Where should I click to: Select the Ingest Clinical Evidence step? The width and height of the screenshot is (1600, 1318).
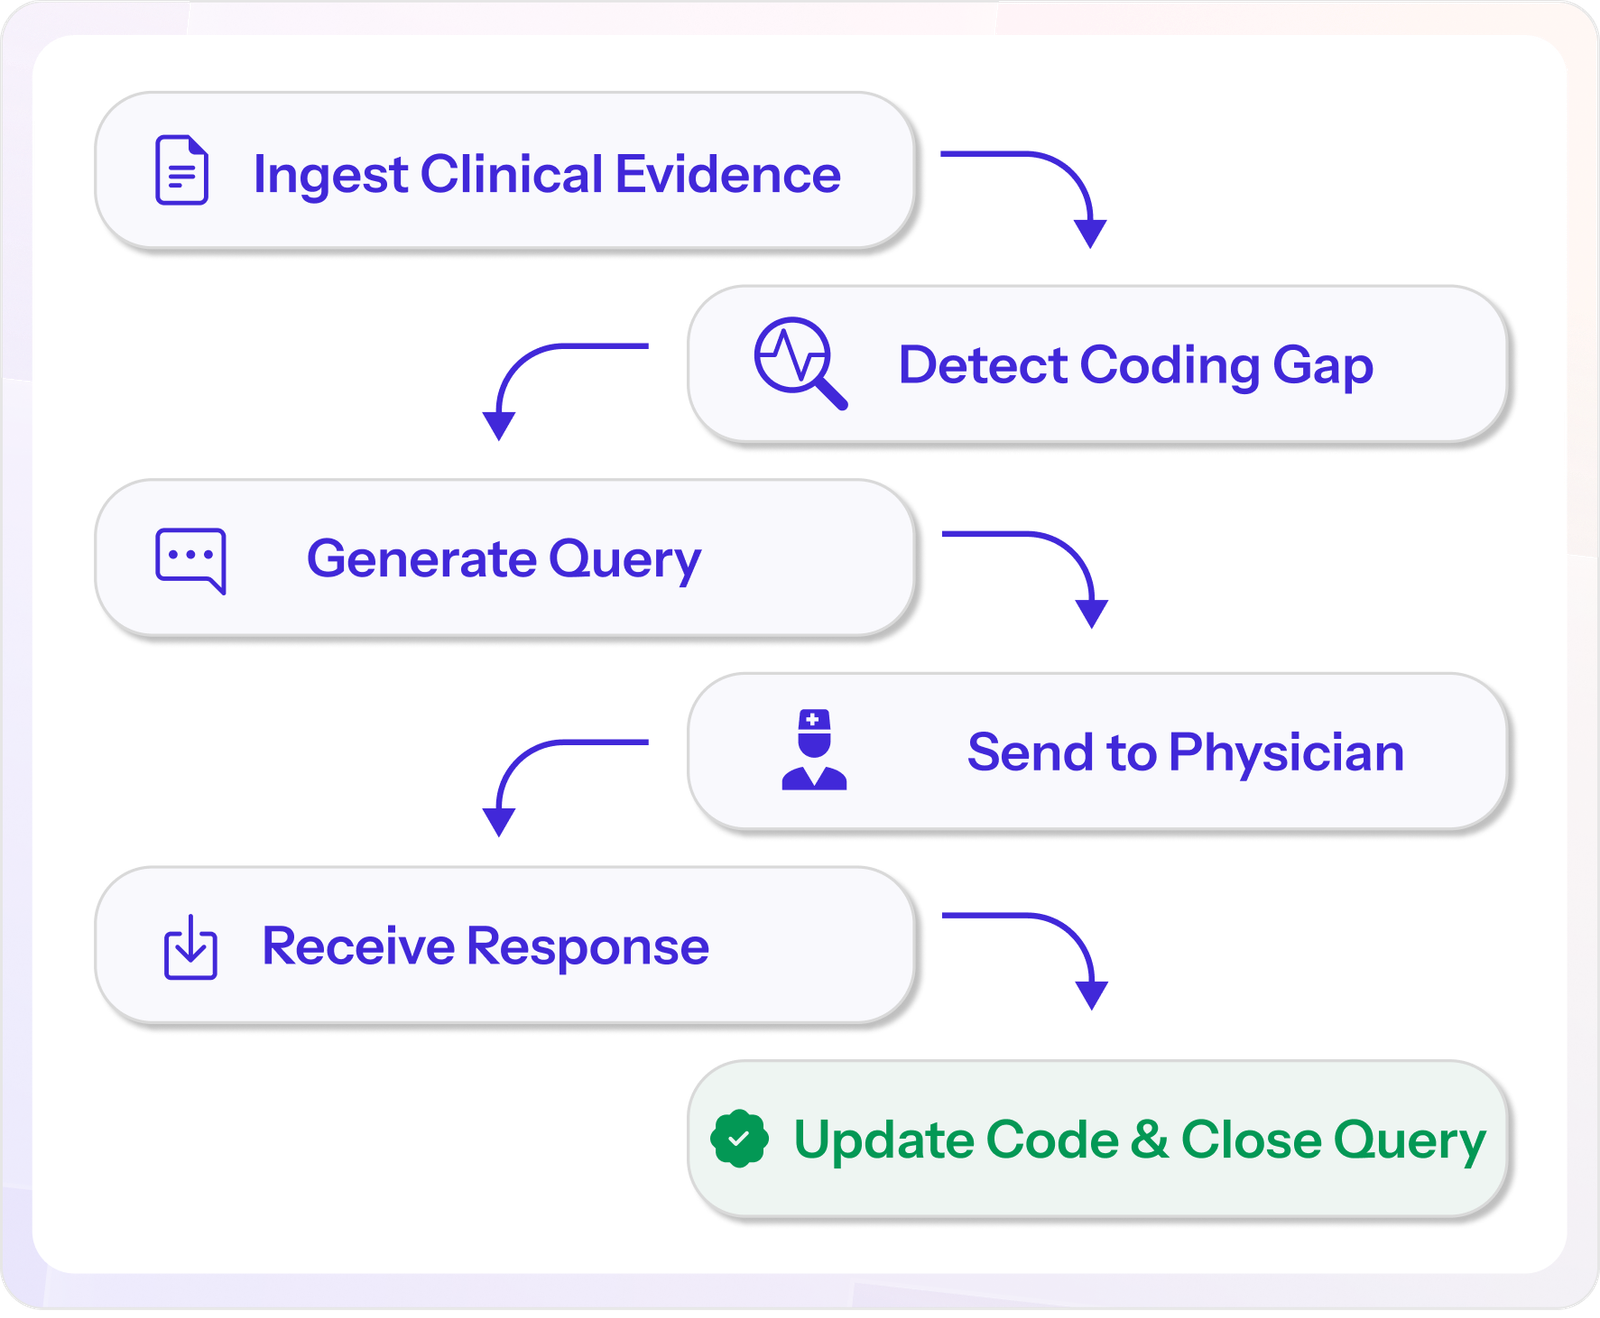[x=505, y=171]
